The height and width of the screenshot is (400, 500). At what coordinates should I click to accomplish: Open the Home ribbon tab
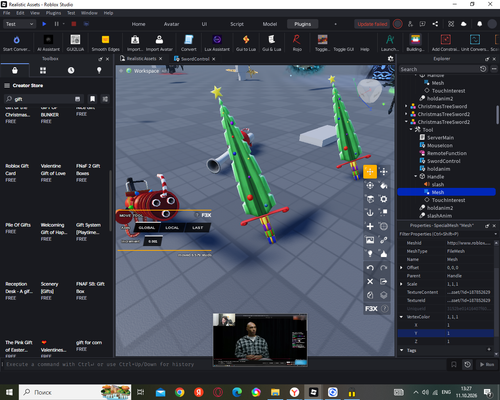coord(138,24)
